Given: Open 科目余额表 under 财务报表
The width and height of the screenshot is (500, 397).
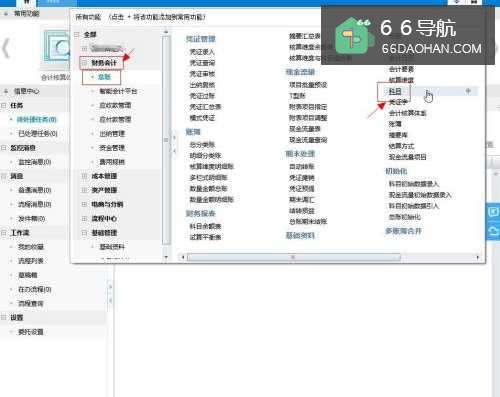Looking at the screenshot, I should [x=205, y=226].
